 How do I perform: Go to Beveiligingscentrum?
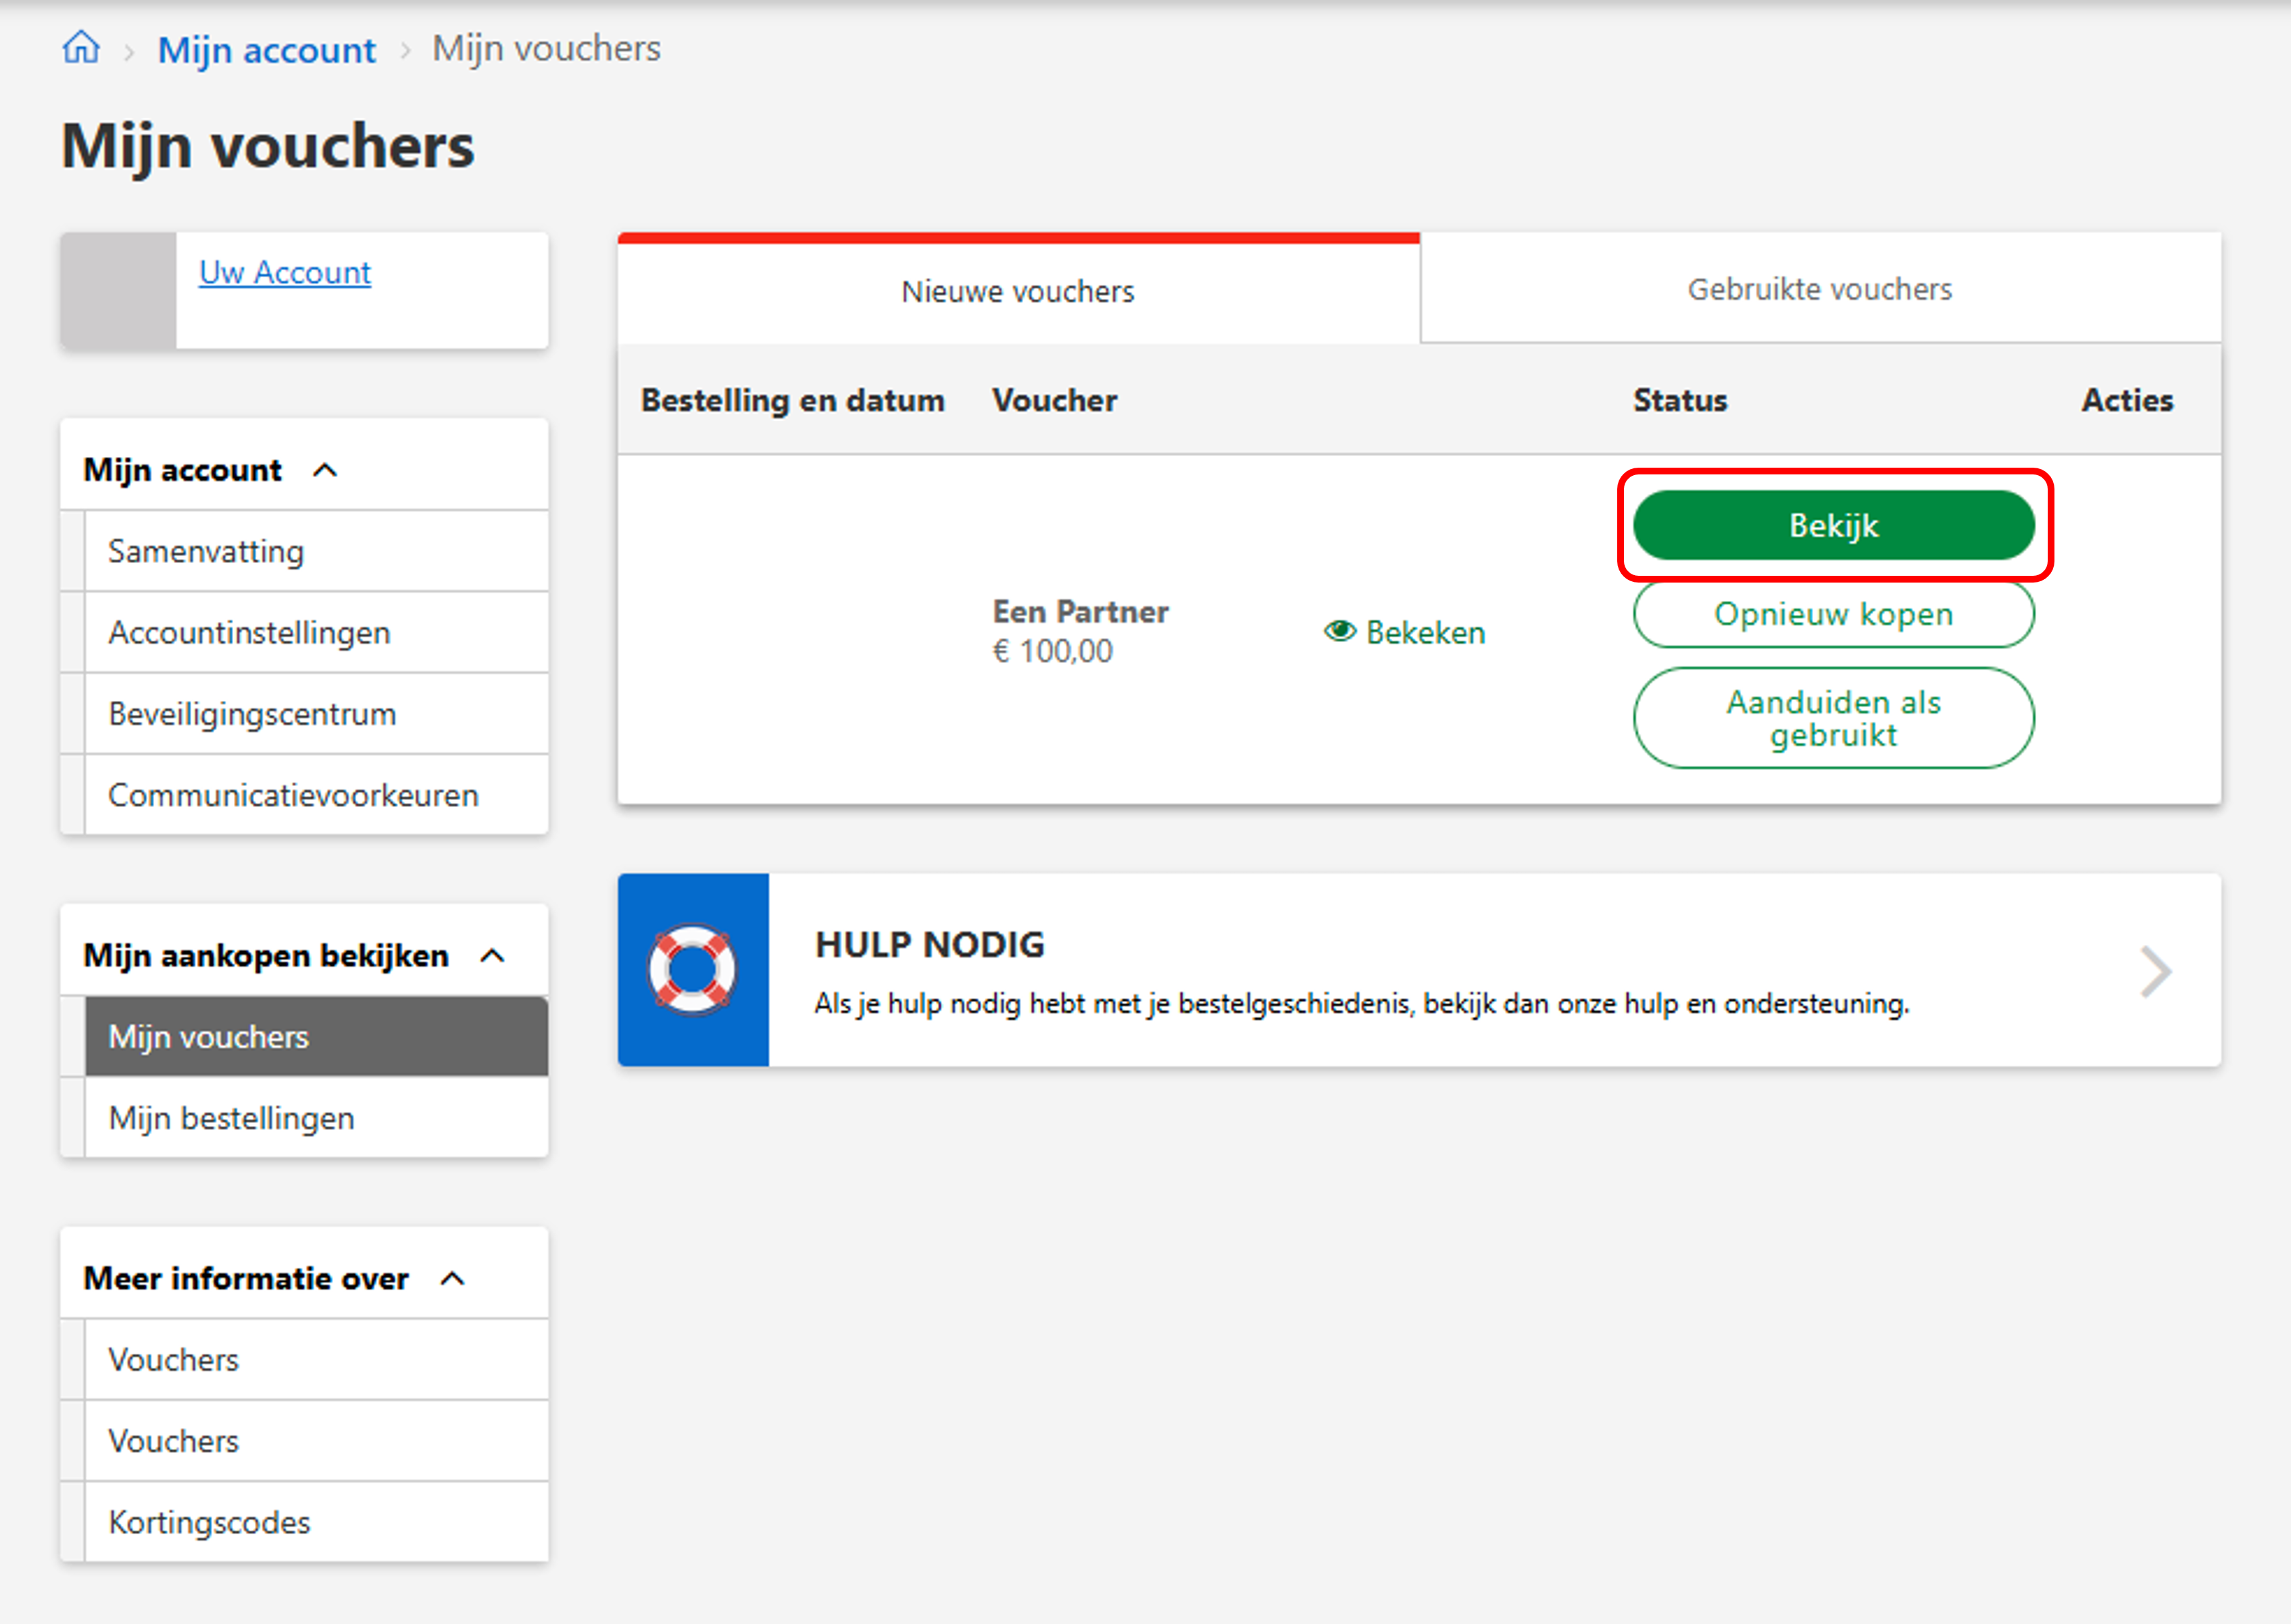tap(316, 713)
